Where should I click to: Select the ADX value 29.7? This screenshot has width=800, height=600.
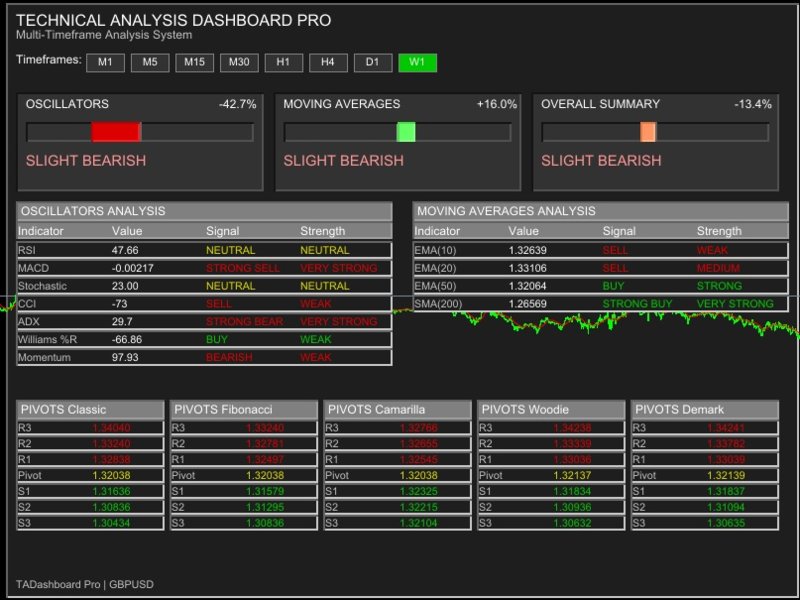coord(122,322)
